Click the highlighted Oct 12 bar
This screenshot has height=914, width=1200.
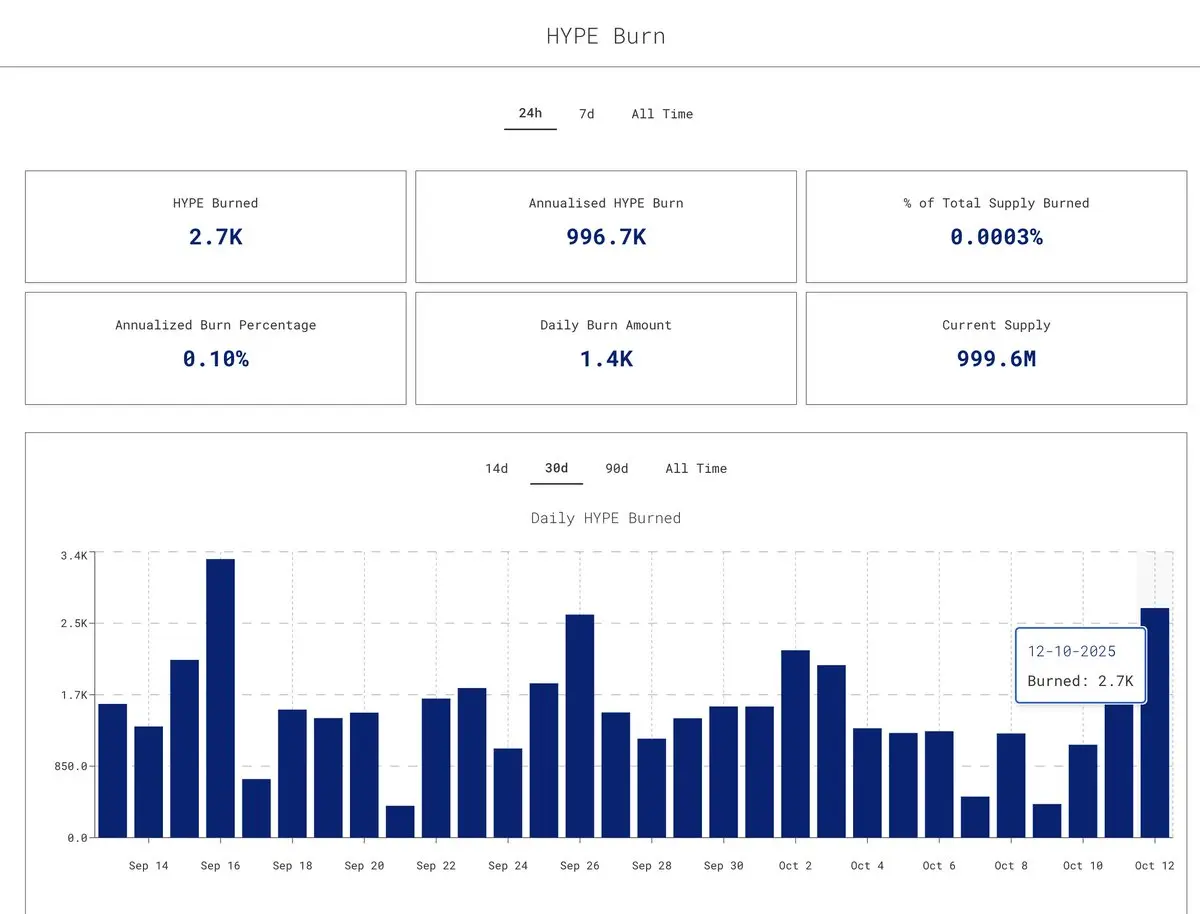[x=1155, y=722]
